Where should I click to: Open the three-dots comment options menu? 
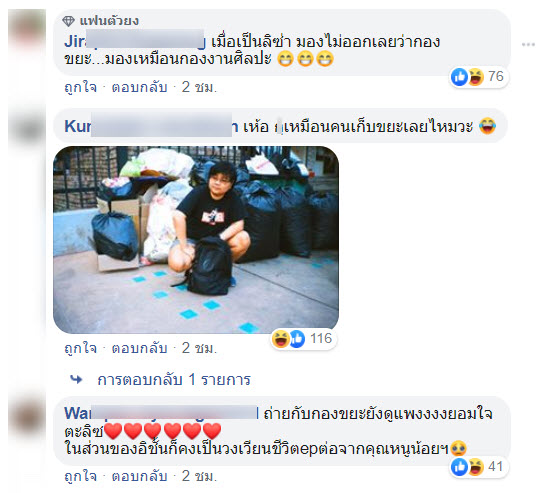click(528, 44)
